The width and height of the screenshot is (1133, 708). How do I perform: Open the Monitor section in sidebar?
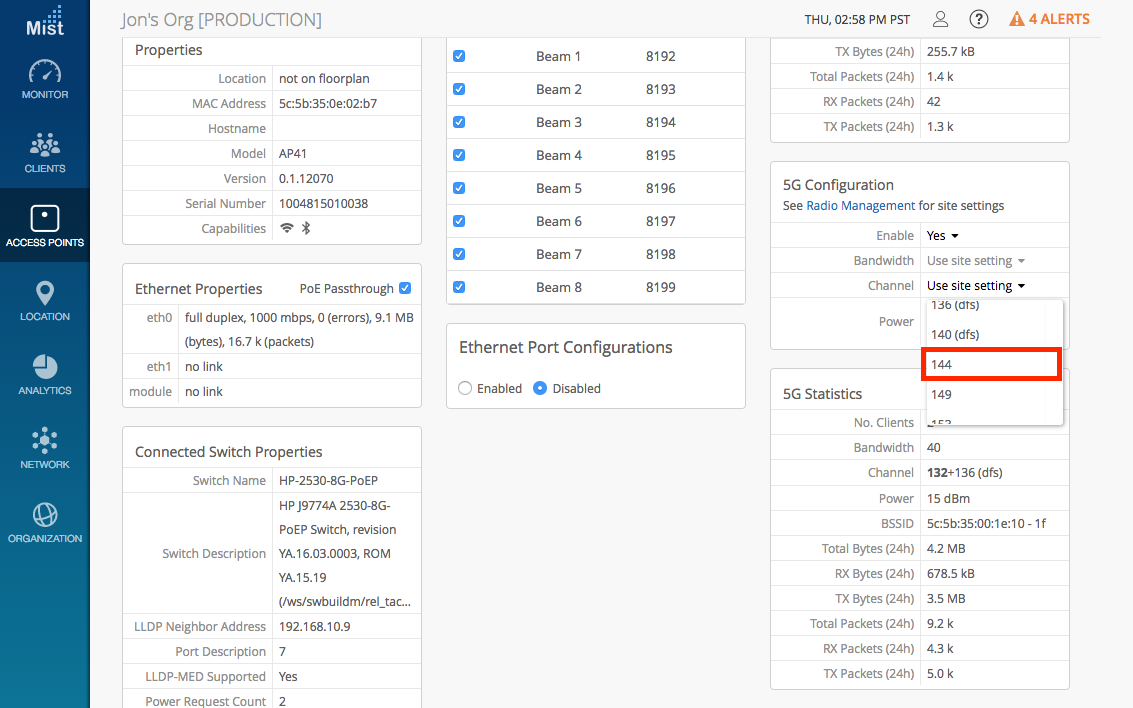(45, 80)
